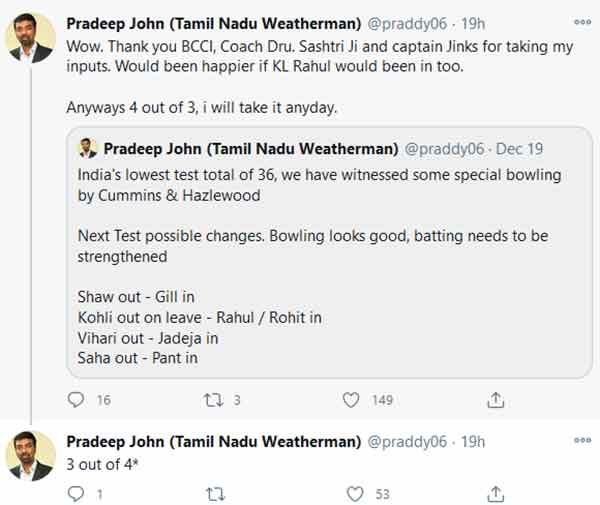Open more options on '3 out of 4*' tweet
The height and width of the screenshot is (505, 600).
coord(582,440)
